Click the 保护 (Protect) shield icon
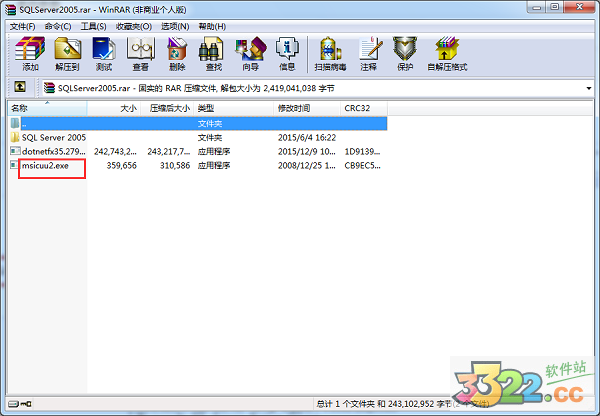Screen dimensions: 600x416 coord(405,49)
